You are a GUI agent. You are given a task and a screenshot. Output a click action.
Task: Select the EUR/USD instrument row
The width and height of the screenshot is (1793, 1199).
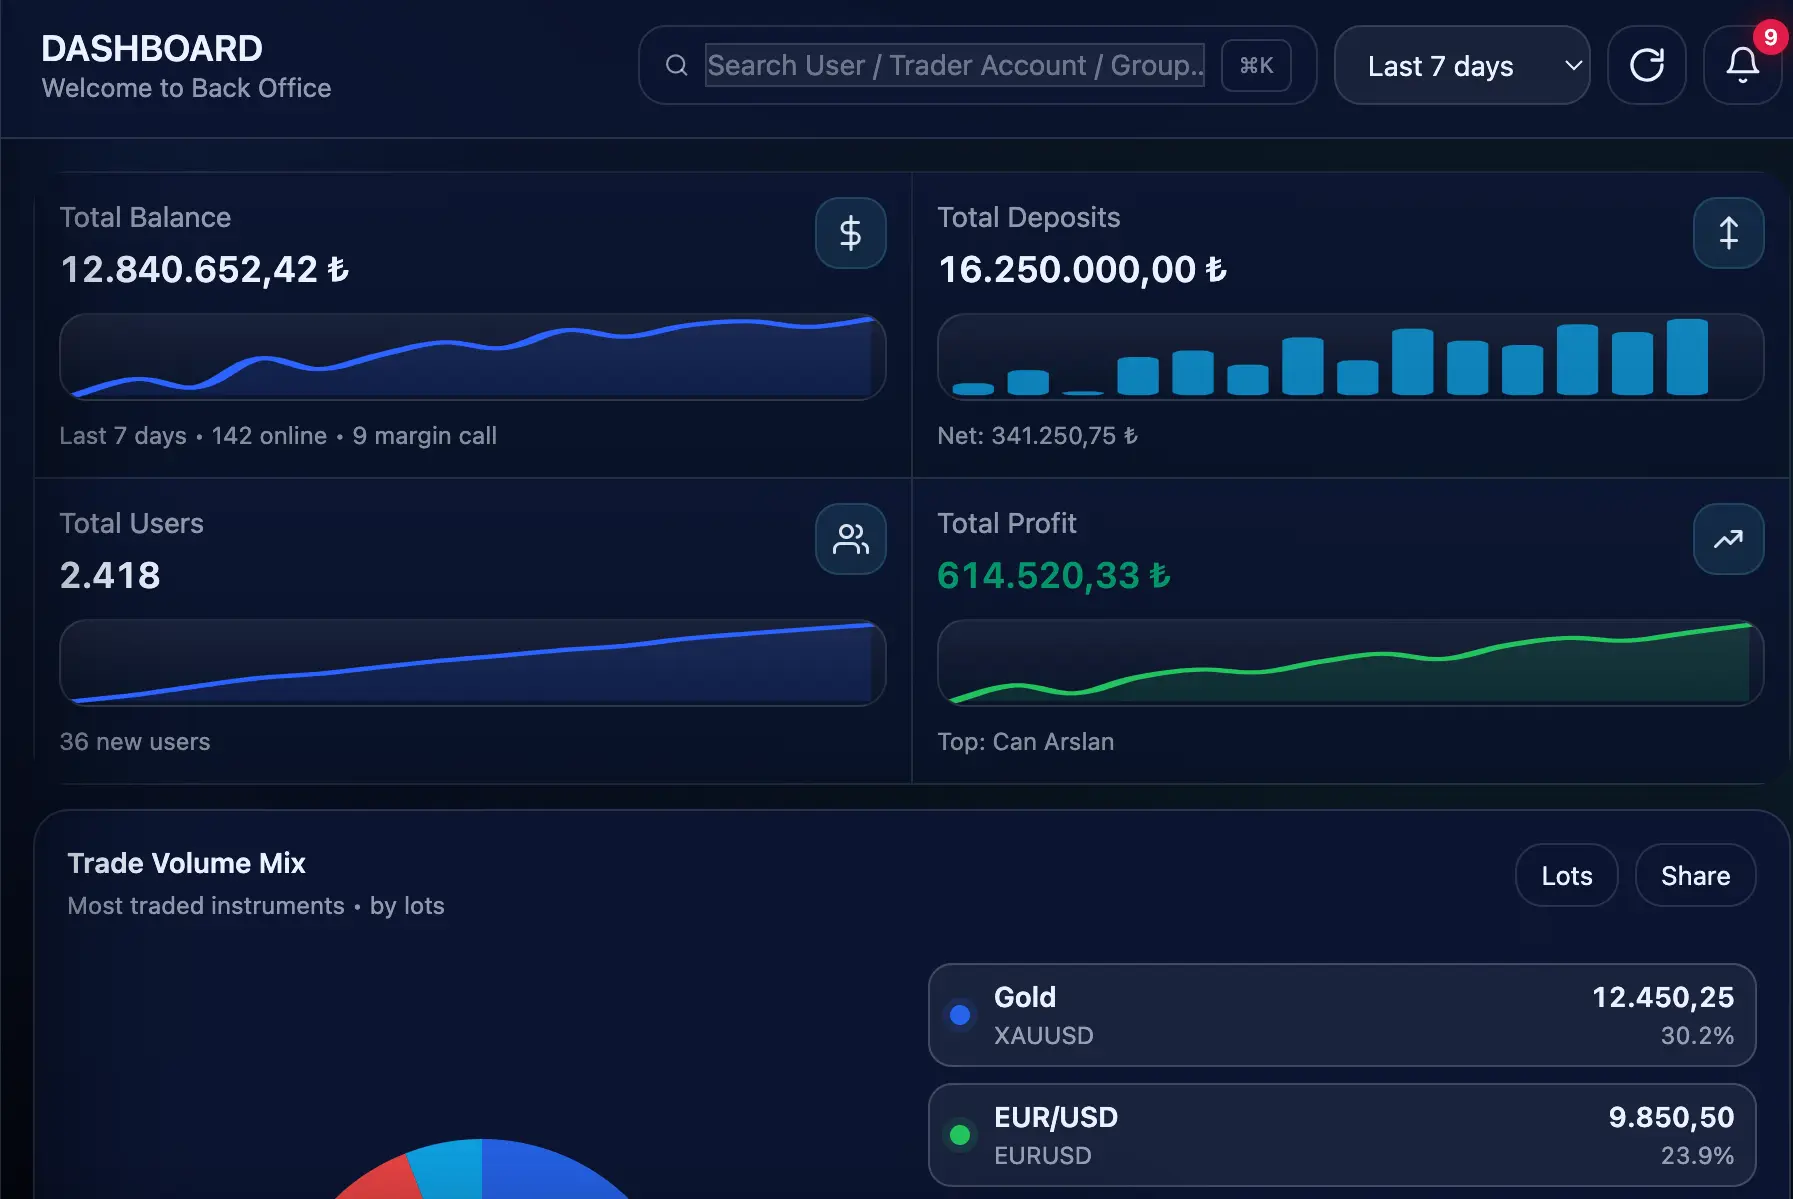(1341, 1135)
